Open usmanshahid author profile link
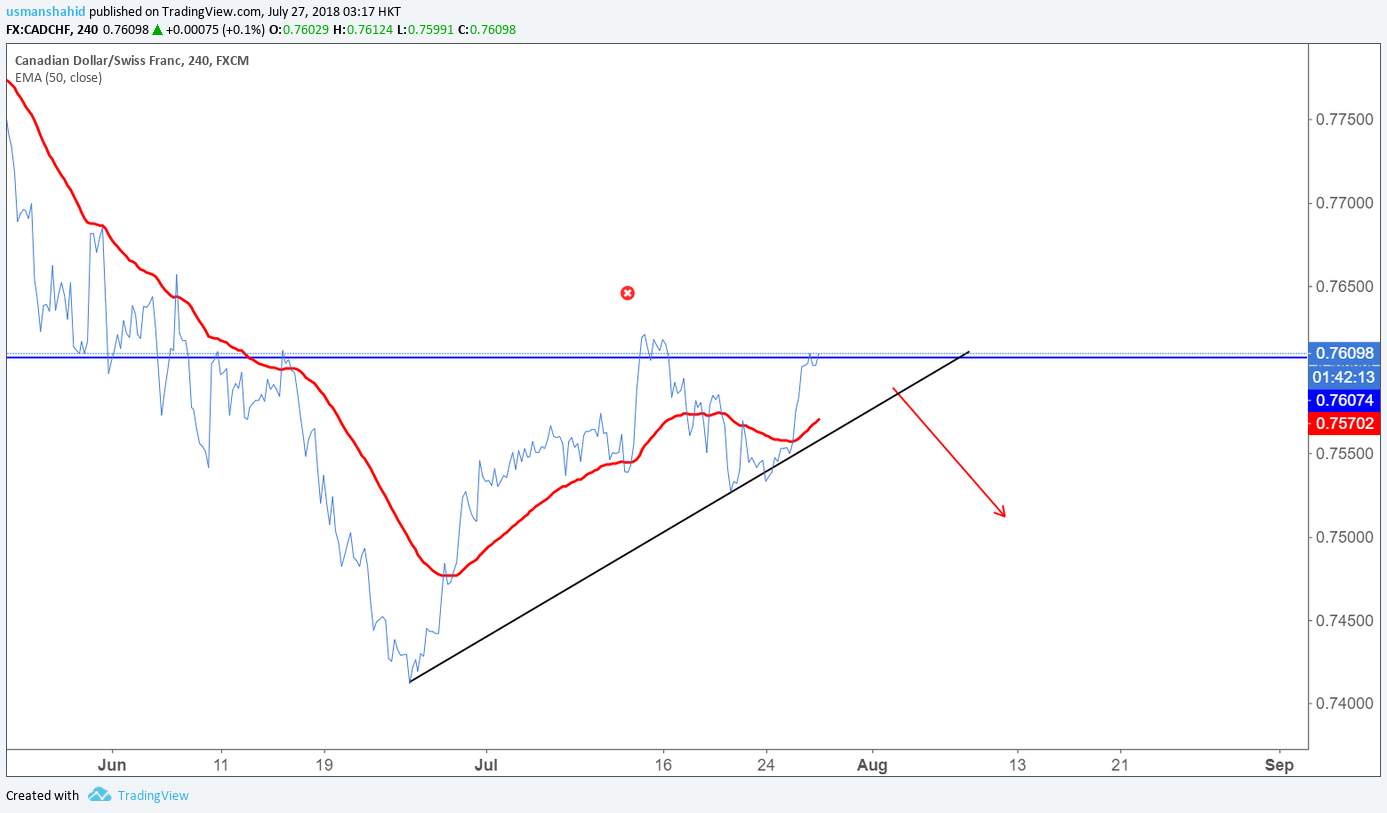 (44, 12)
